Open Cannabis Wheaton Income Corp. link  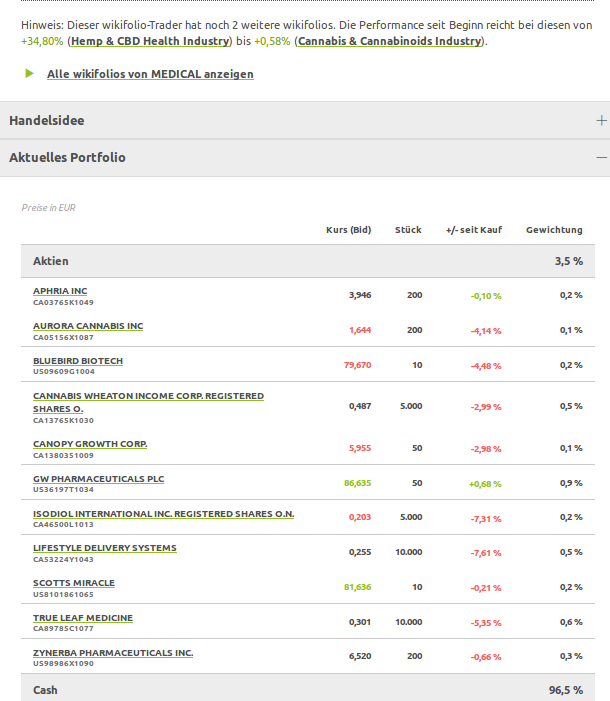(148, 396)
